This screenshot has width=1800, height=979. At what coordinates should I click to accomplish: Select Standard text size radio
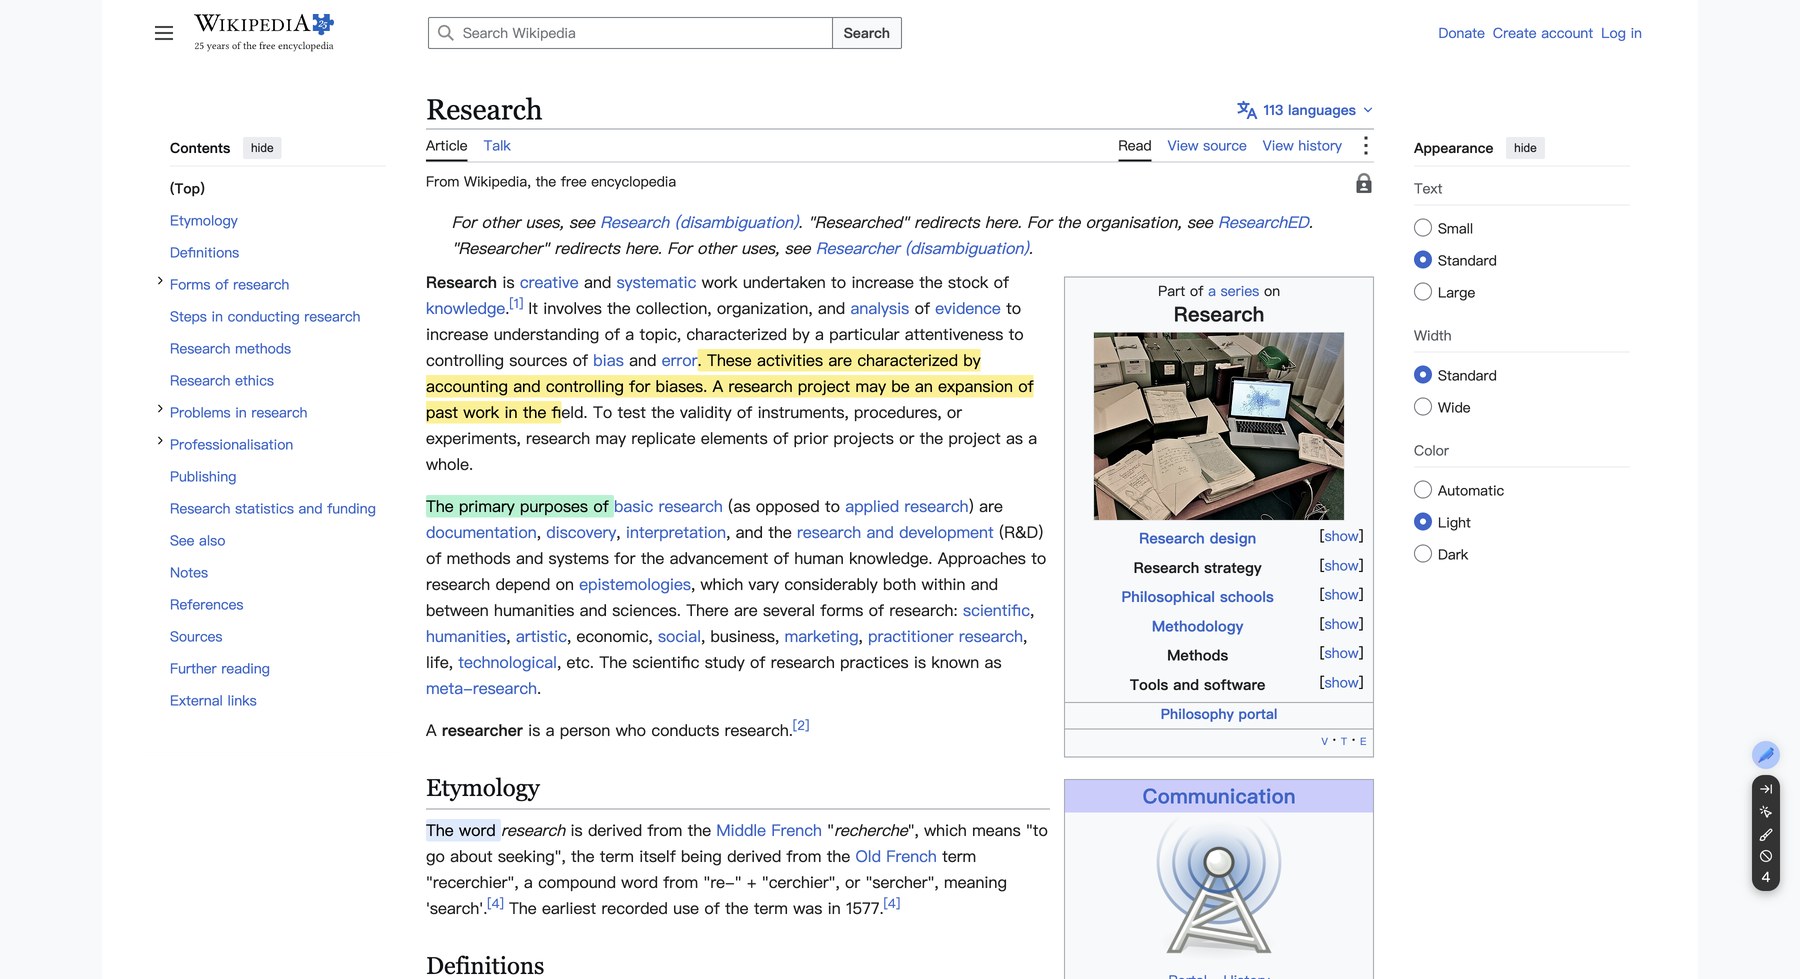coord(1422,260)
